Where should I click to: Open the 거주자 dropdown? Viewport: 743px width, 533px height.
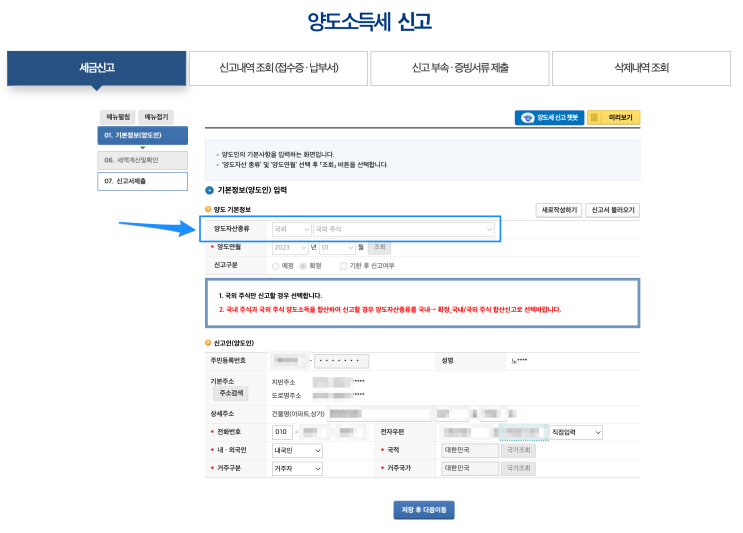pos(298,469)
